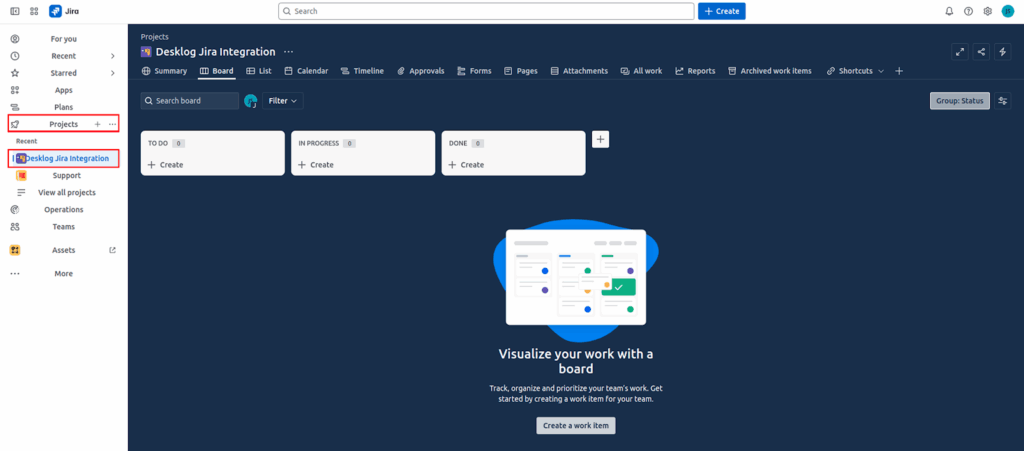This screenshot has height=451, width=1024.
Task: Open automation via the lightning bolt icon
Action: (x=1003, y=52)
